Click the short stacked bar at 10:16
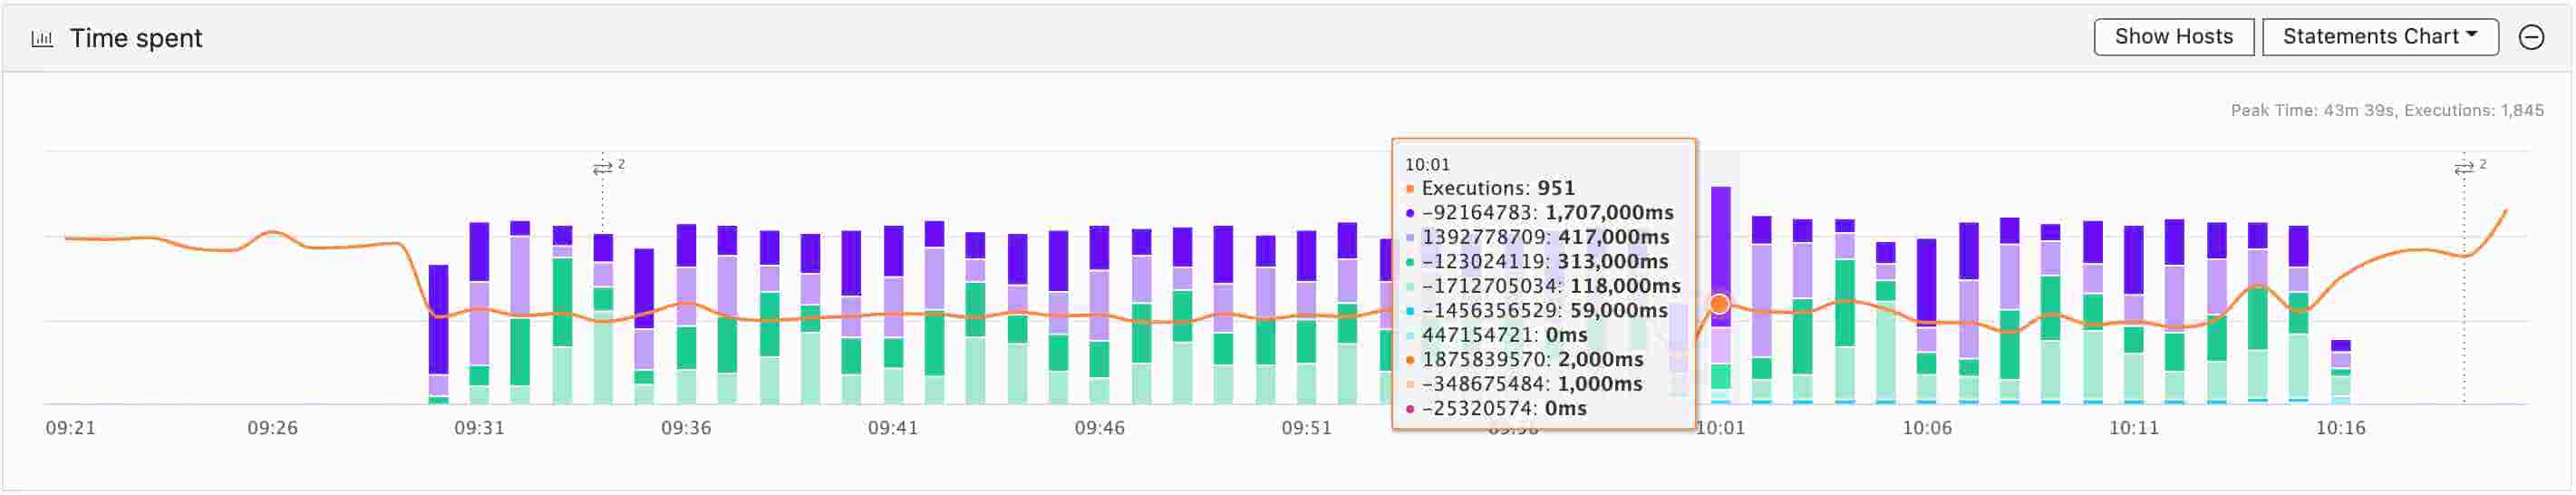The height and width of the screenshot is (495, 2576). tap(2341, 372)
